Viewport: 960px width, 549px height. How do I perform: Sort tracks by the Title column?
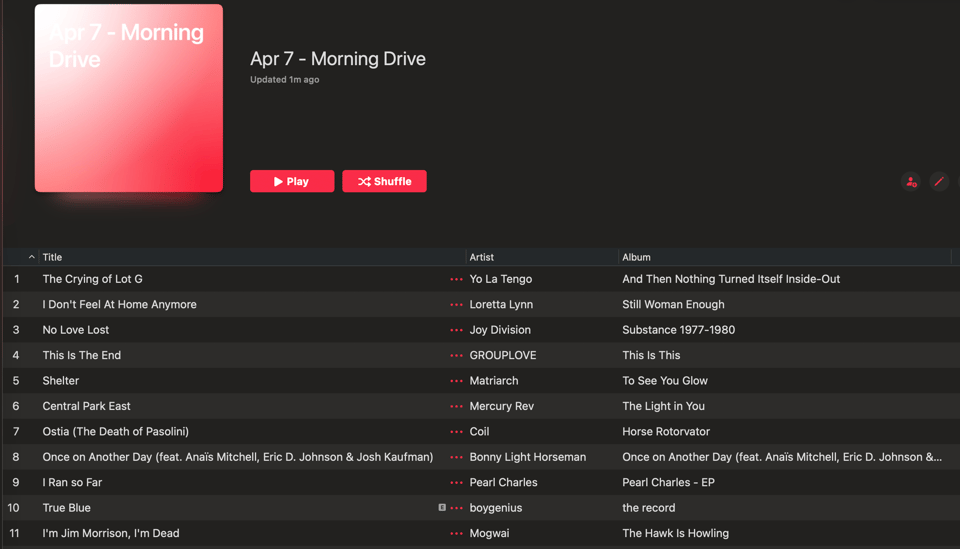point(52,257)
